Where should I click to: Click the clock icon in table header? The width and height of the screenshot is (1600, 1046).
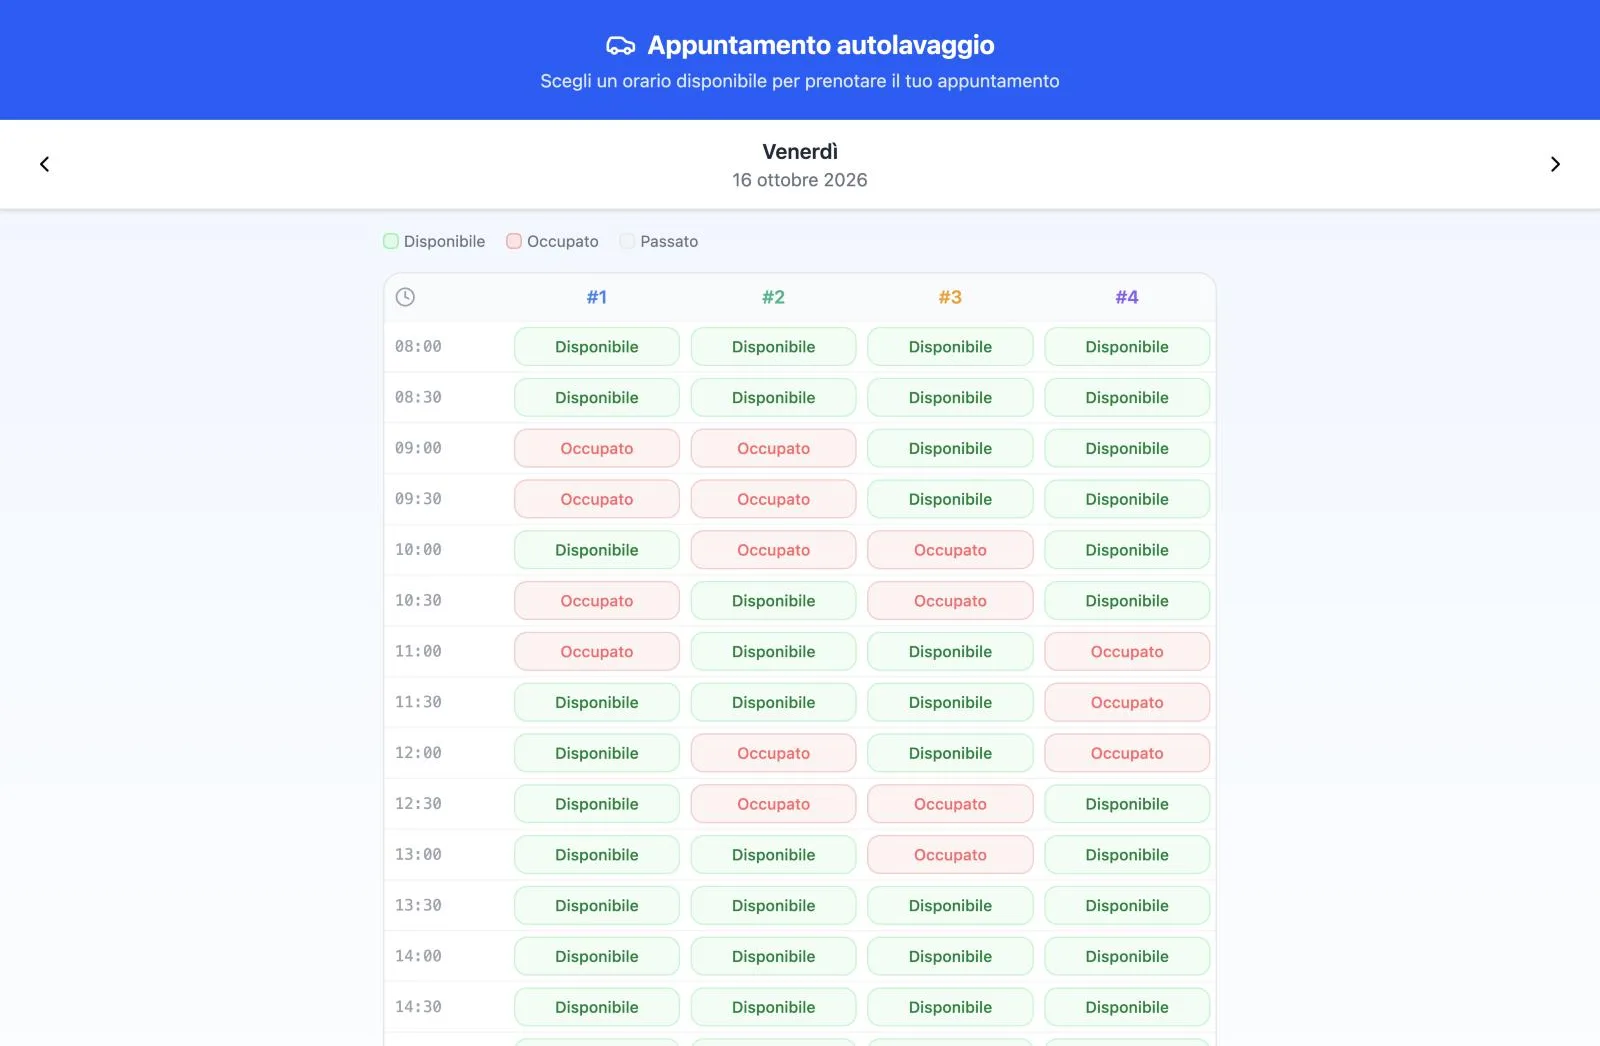(405, 297)
